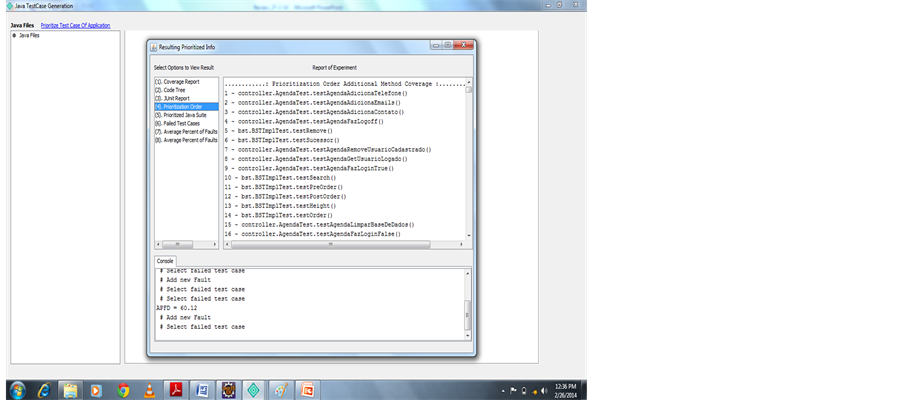Open Windows Explorer folder icon in taskbar
902x400 pixels.
[x=70, y=391]
